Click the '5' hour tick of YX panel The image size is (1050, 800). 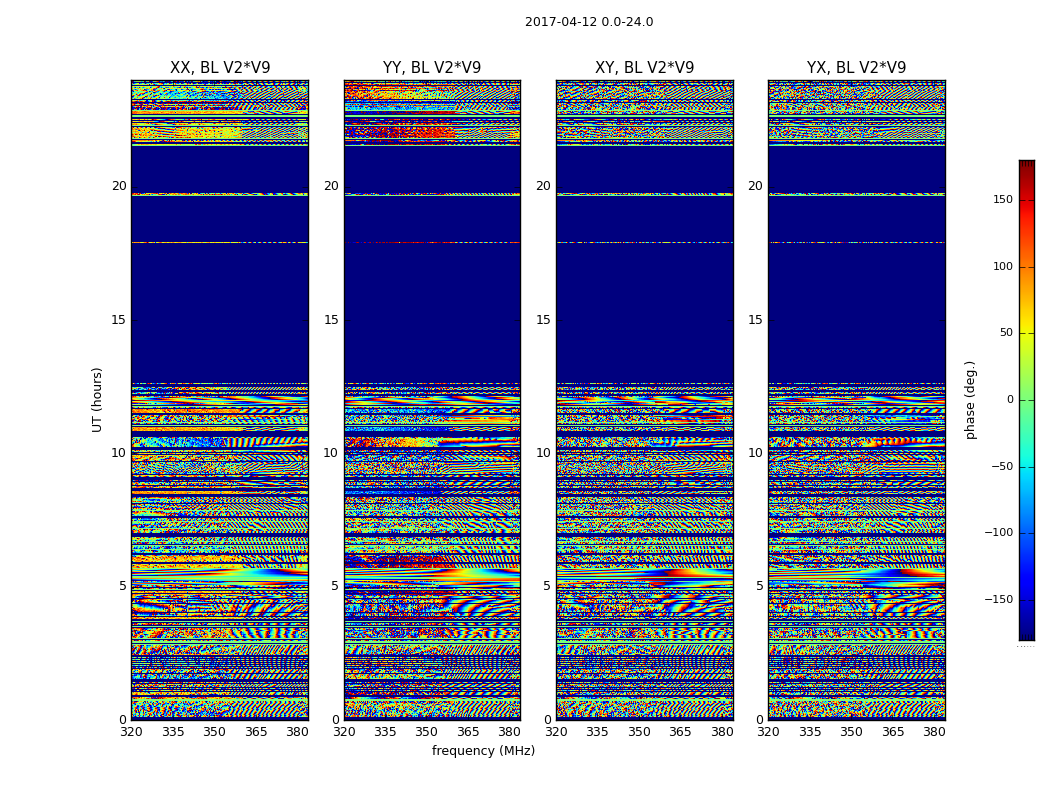(759, 586)
